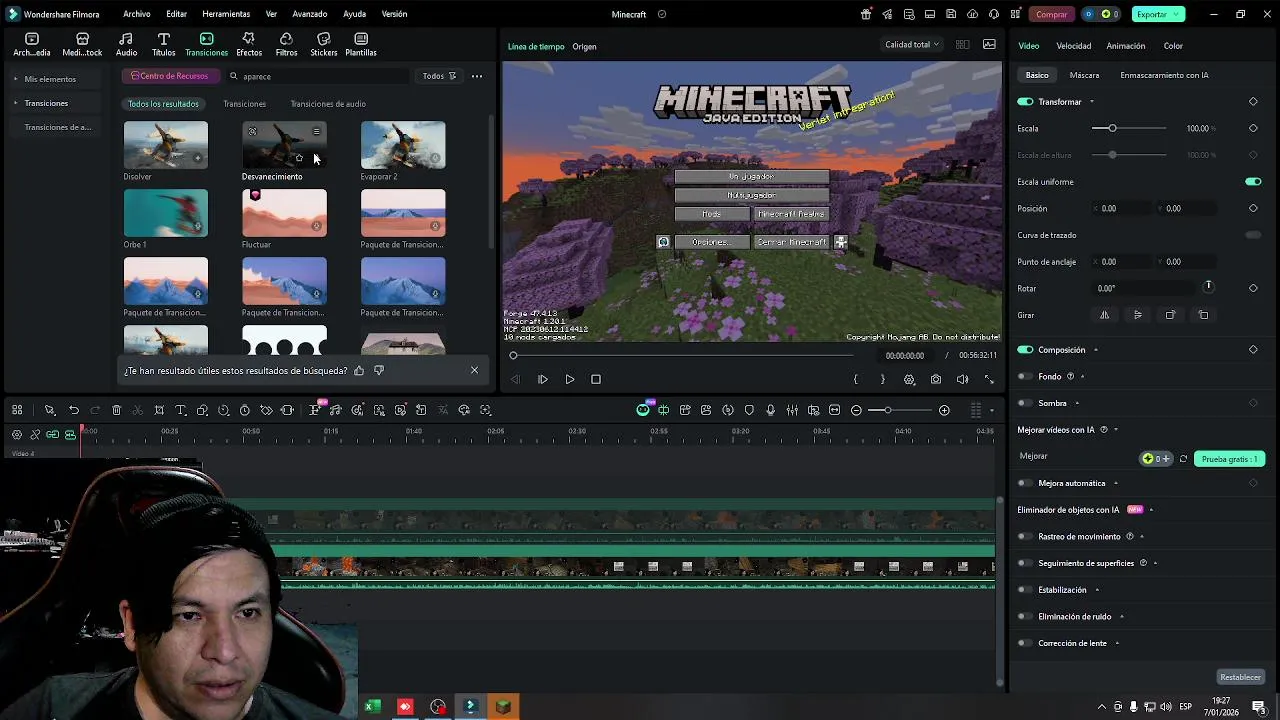Open the Efectos panel

249,44
